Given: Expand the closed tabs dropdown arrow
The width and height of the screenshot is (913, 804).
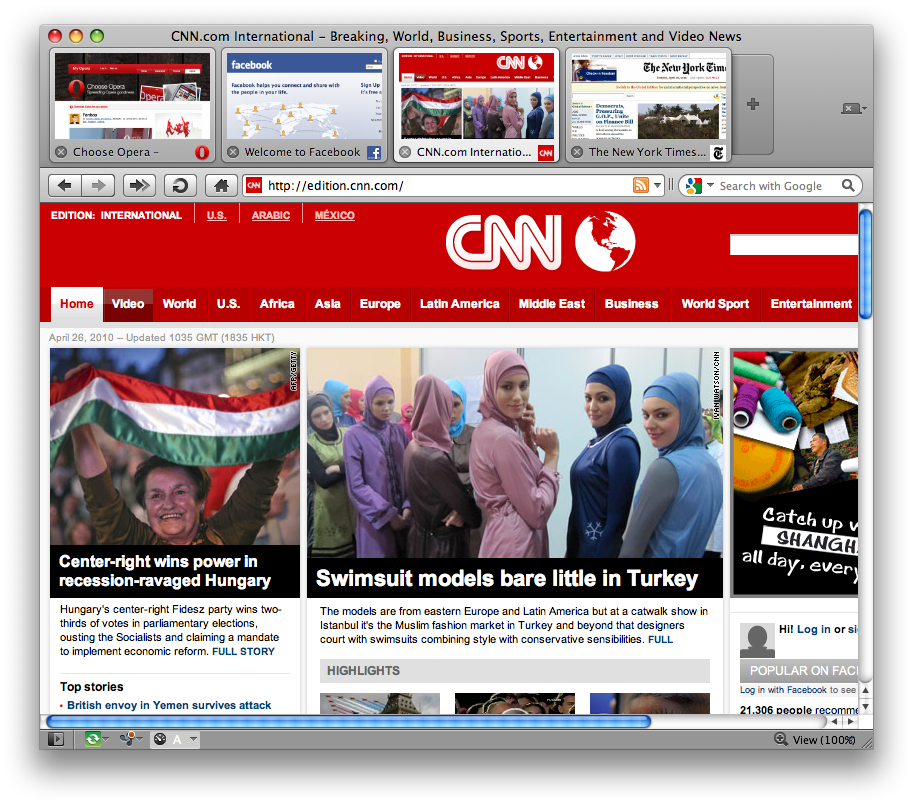Looking at the screenshot, I should pyautogui.click(x=864, y=109).
